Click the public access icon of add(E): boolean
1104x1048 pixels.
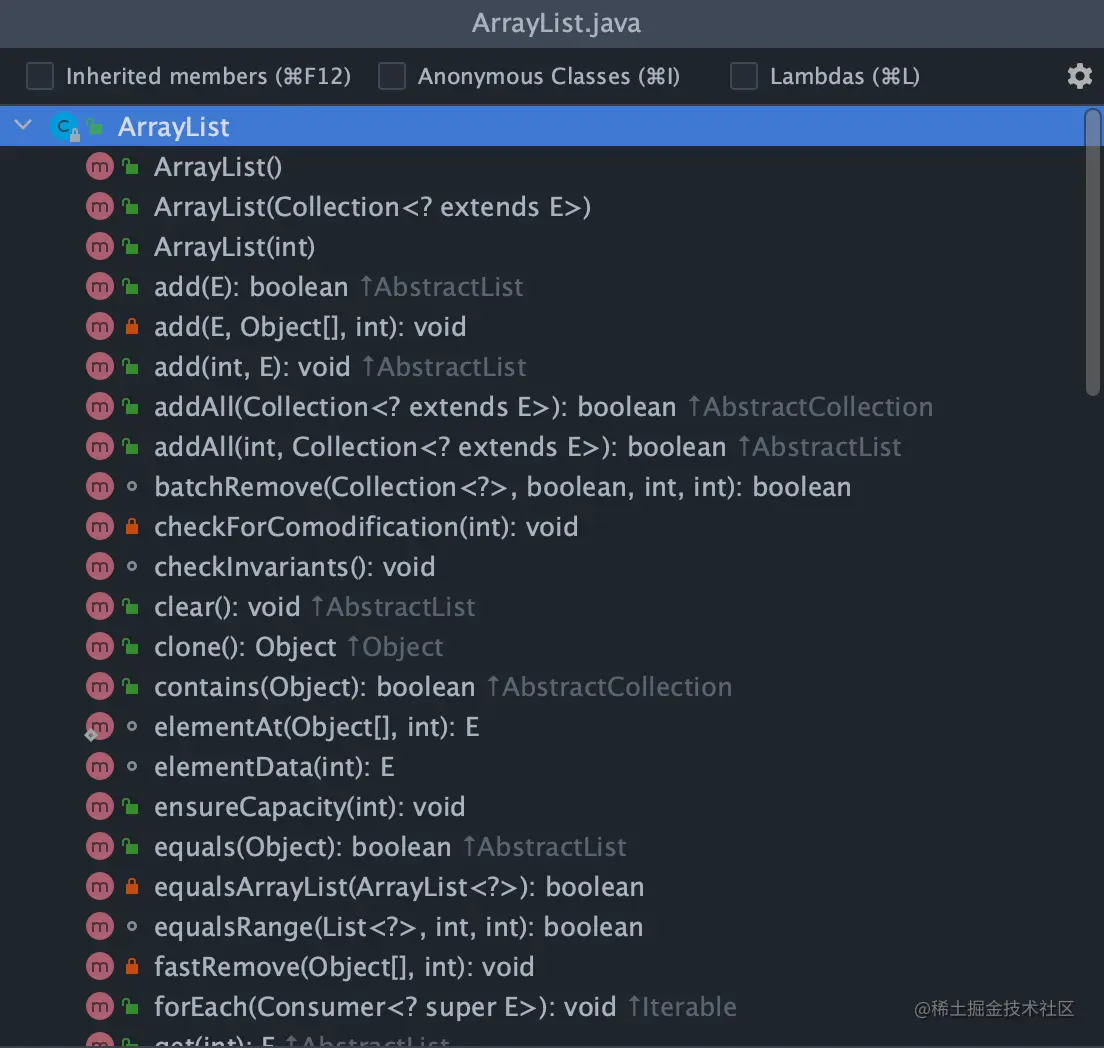coord(130,287)
